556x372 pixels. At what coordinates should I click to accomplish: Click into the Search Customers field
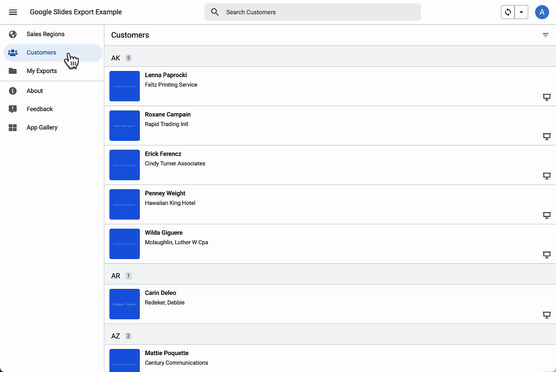coord(312,12)
